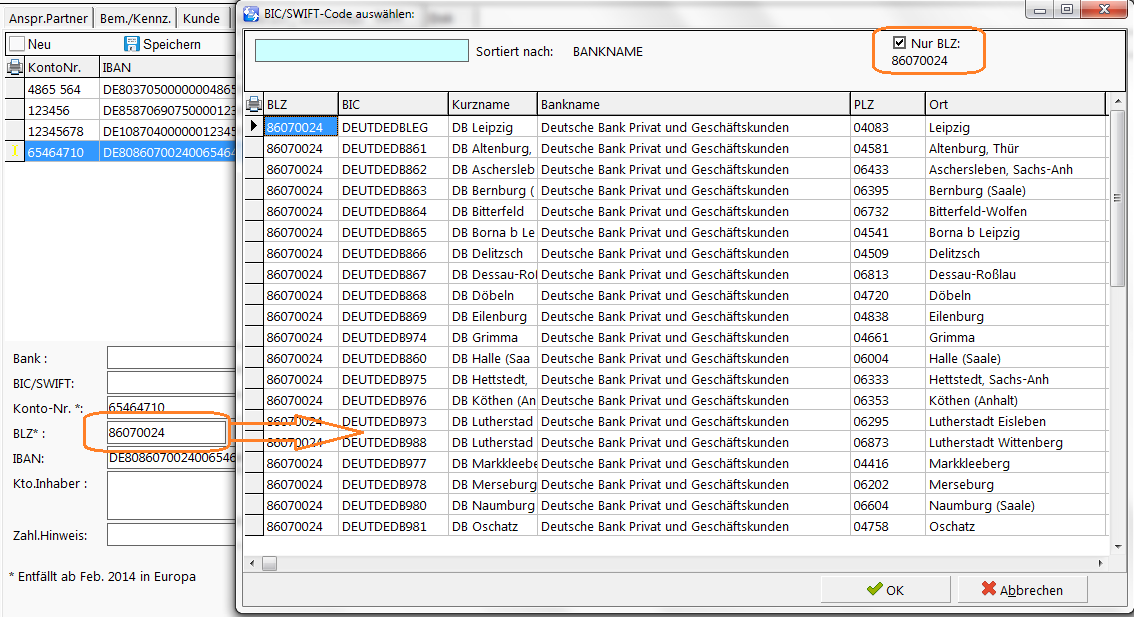Sort by BLZ column header
The width and height of the screenshot is (1134, 617).
(301, 104)
